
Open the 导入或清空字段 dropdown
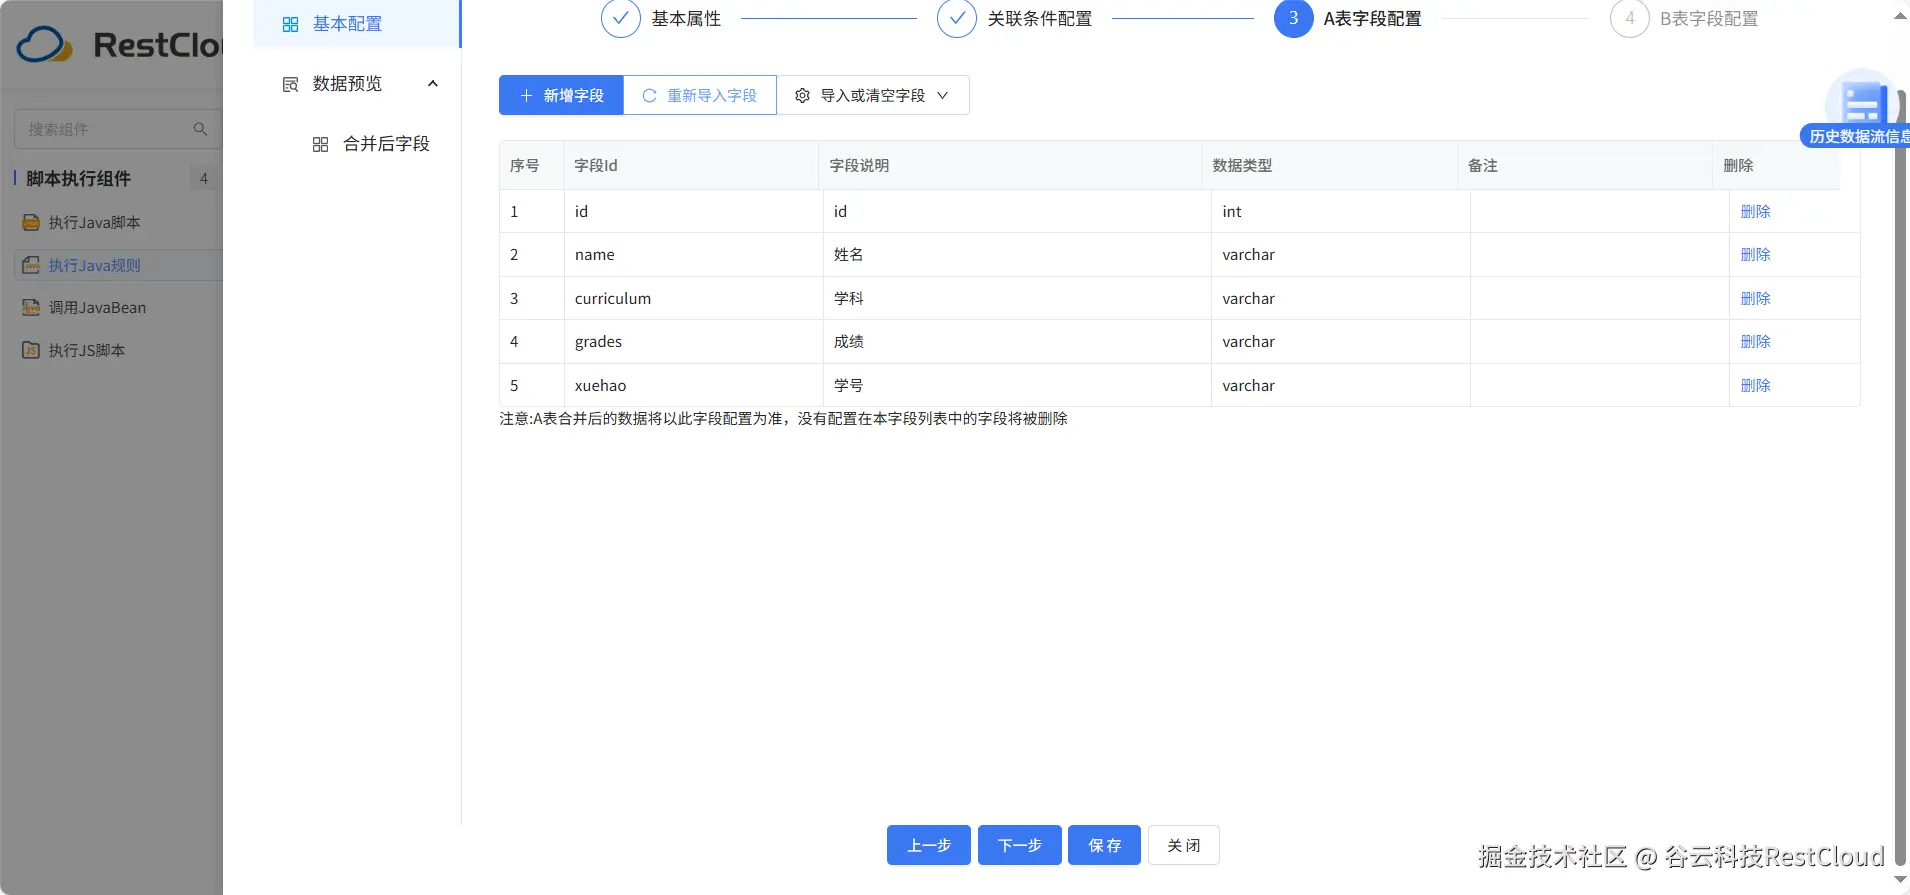click(x=872, y=96)
